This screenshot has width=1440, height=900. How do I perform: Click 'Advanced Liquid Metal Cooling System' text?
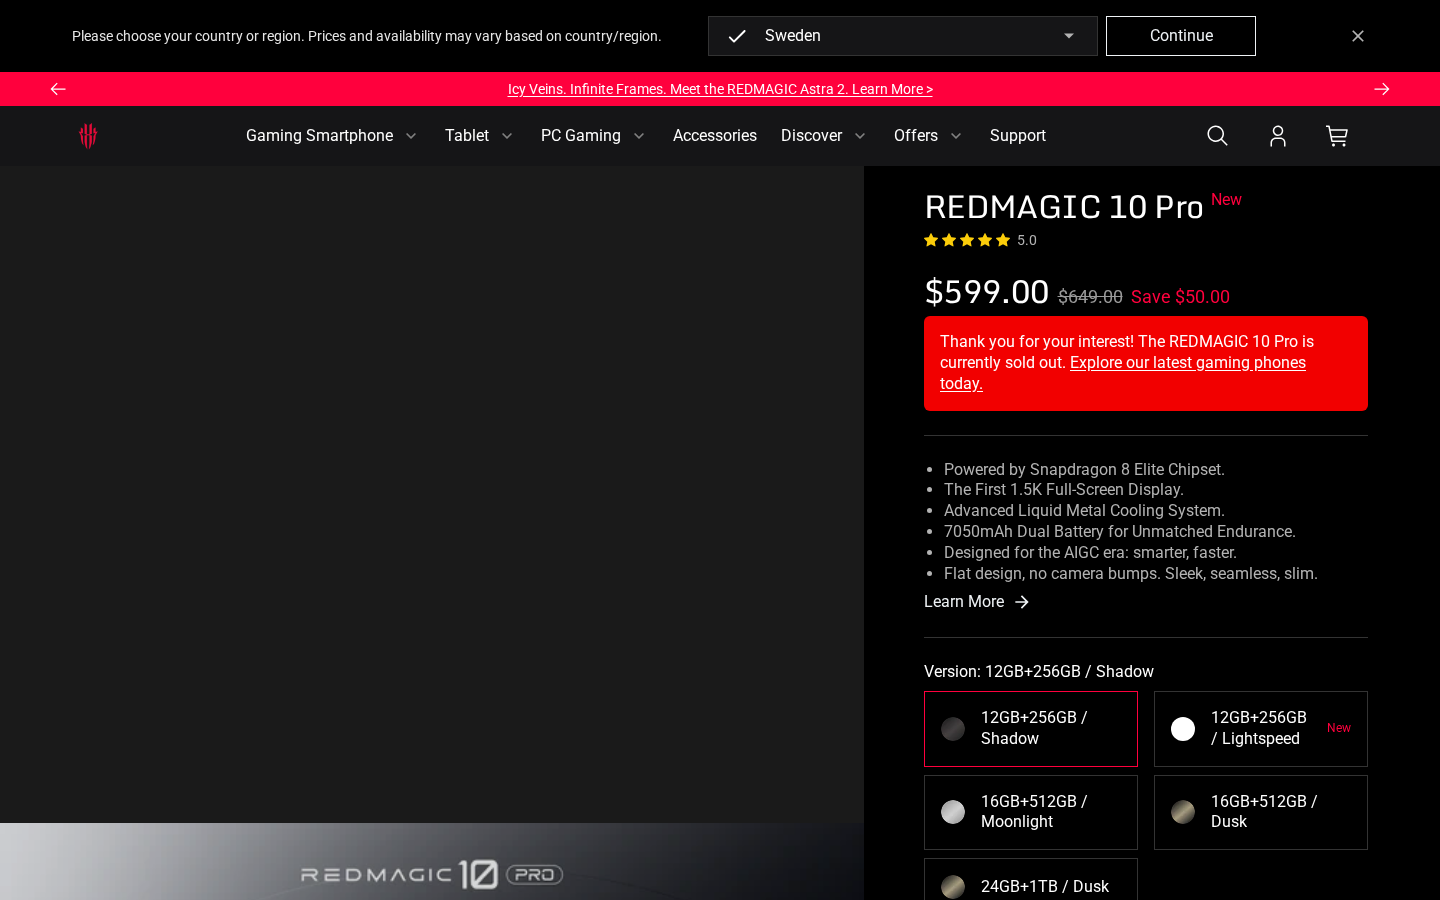tap(1084, 511)
